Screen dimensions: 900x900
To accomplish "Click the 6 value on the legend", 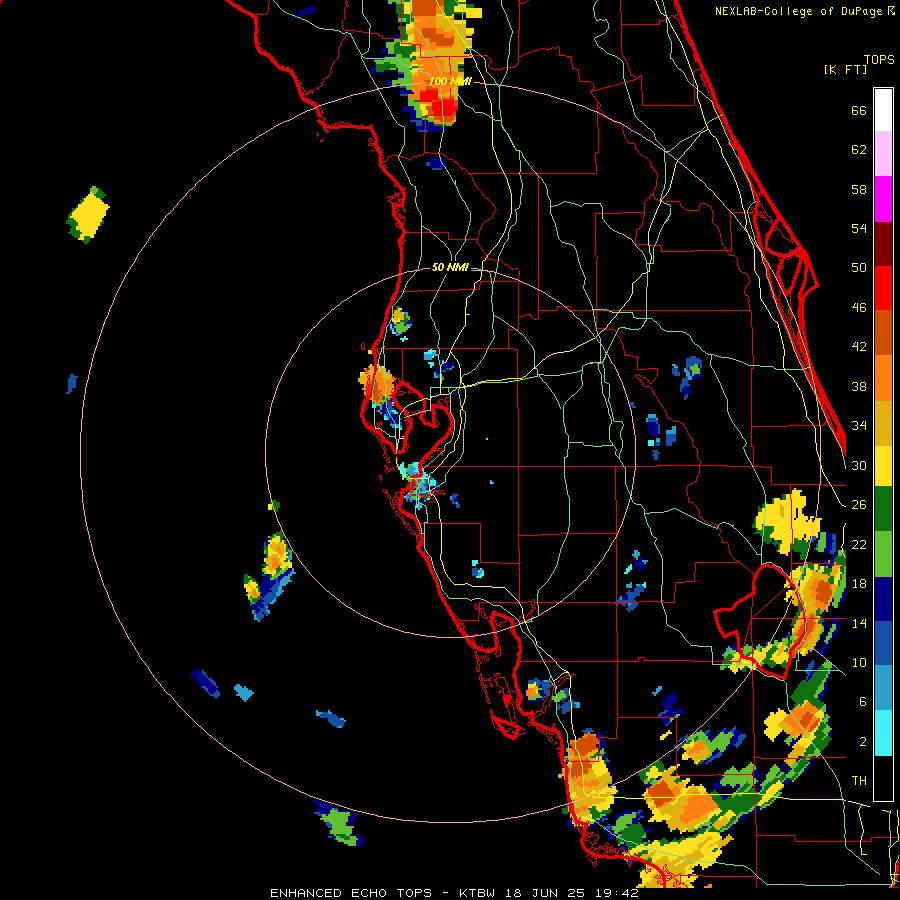I will click(x=863, y=702).
